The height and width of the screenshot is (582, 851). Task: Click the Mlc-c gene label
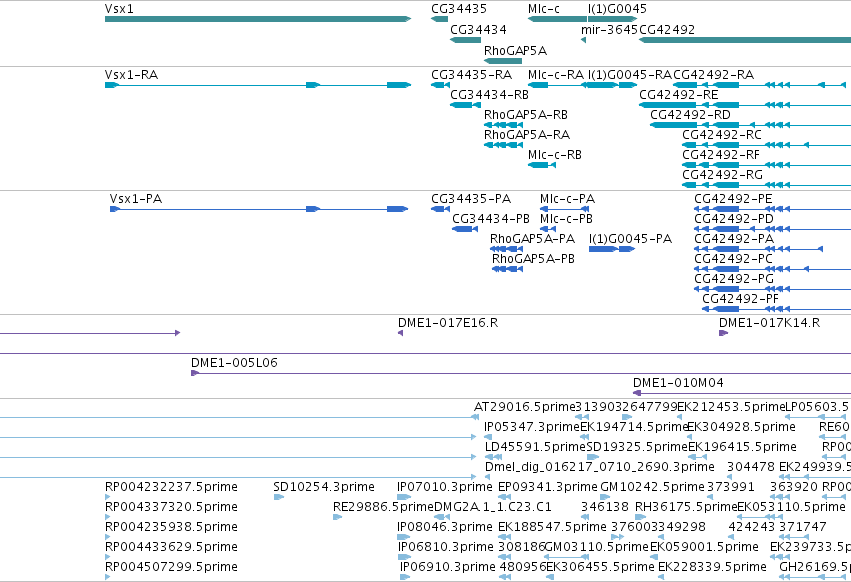click(543, 9)
